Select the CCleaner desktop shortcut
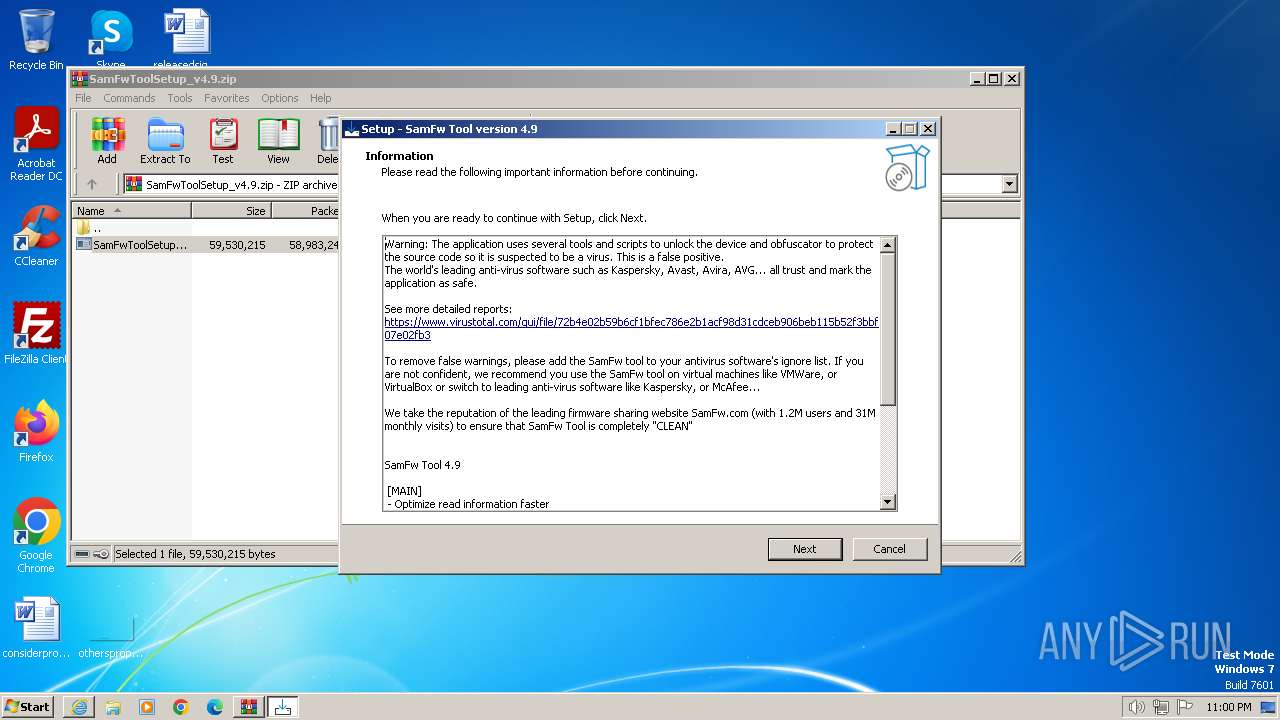 coord(36,236)
